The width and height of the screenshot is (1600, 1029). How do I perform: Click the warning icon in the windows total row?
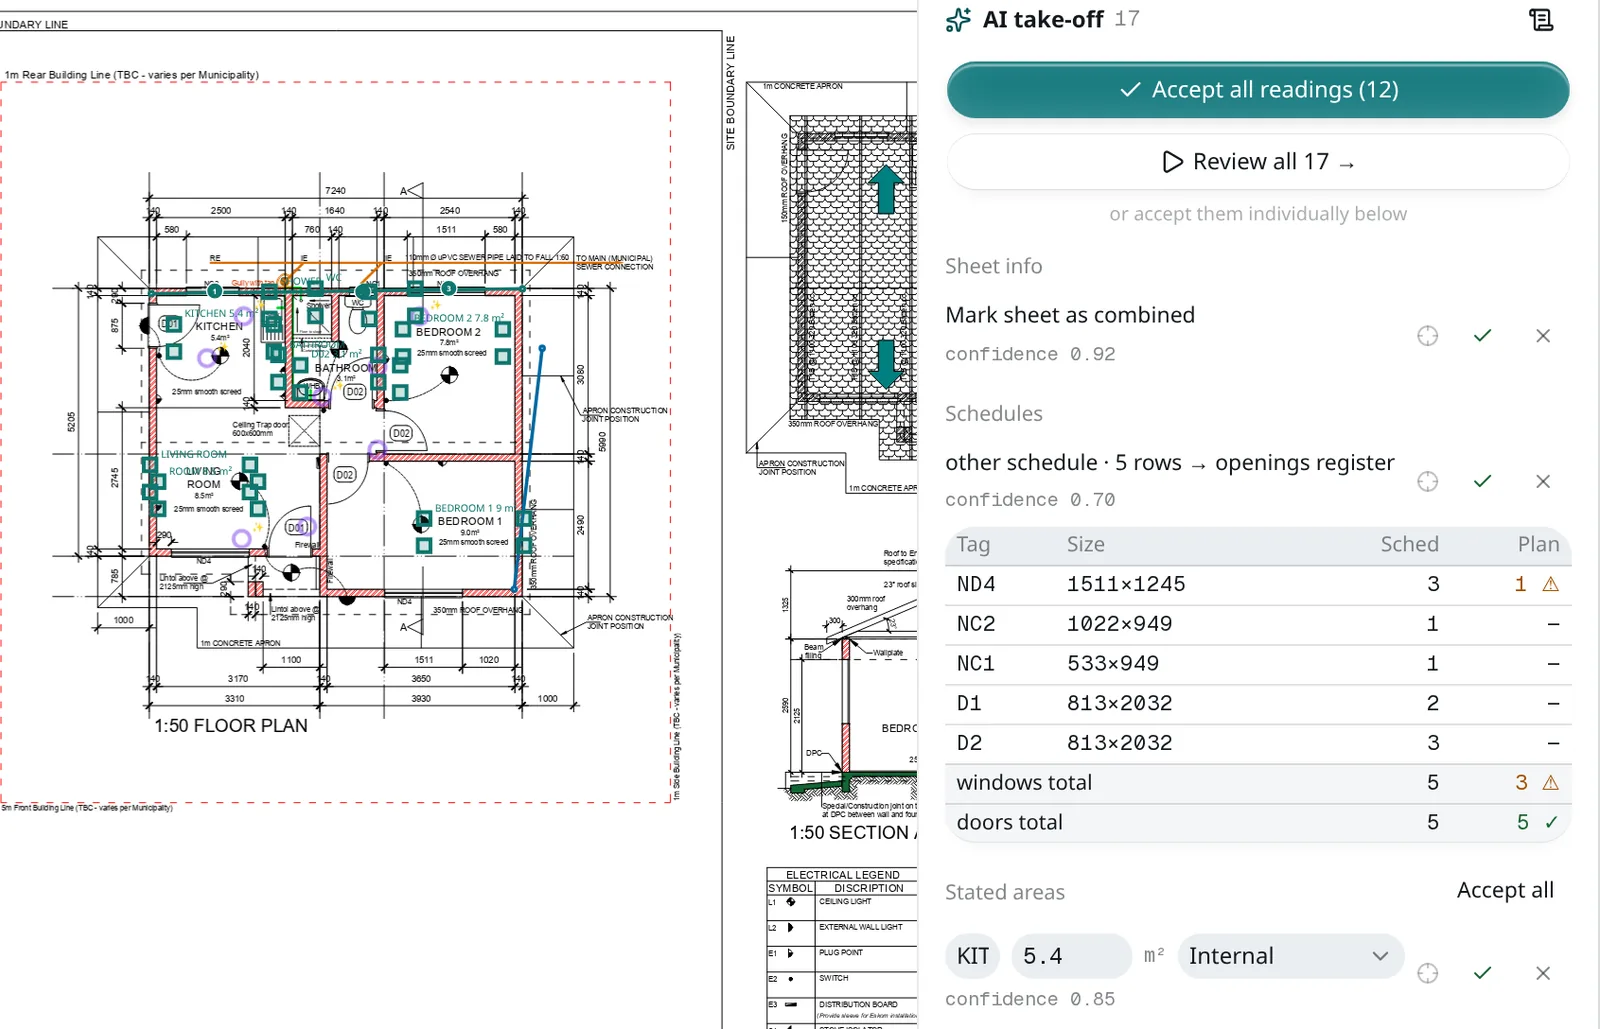pos(1551,783)
